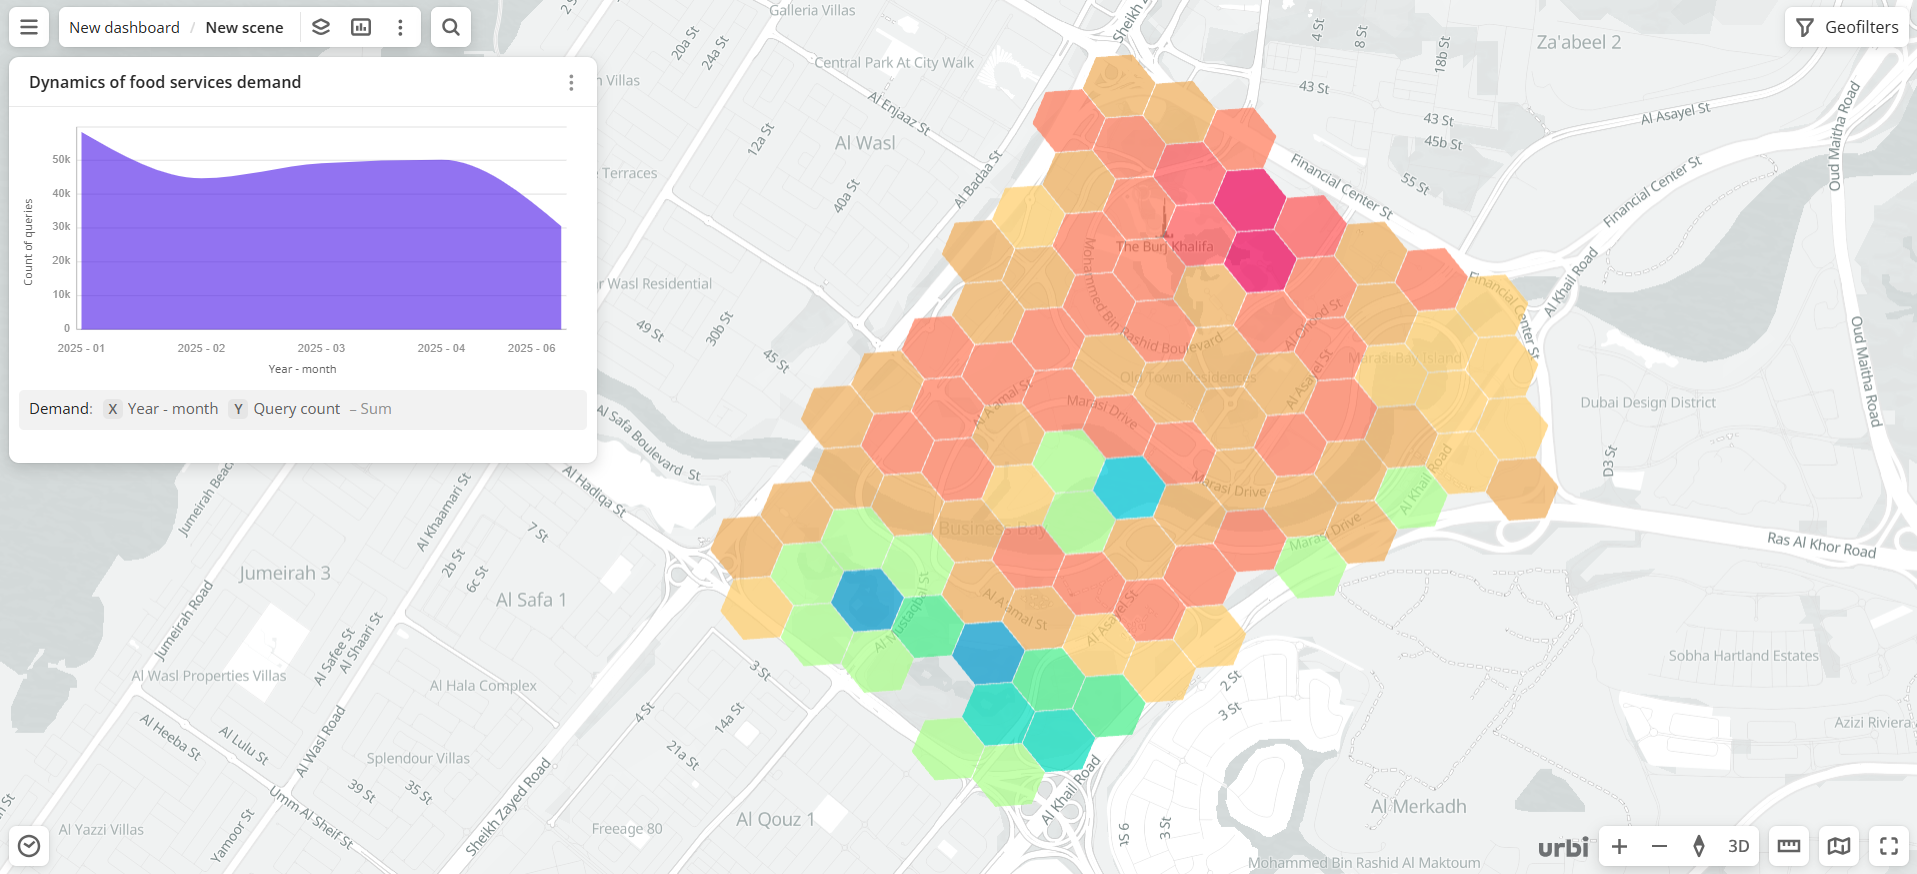Open the layers panel icon

tap(321, 27)
